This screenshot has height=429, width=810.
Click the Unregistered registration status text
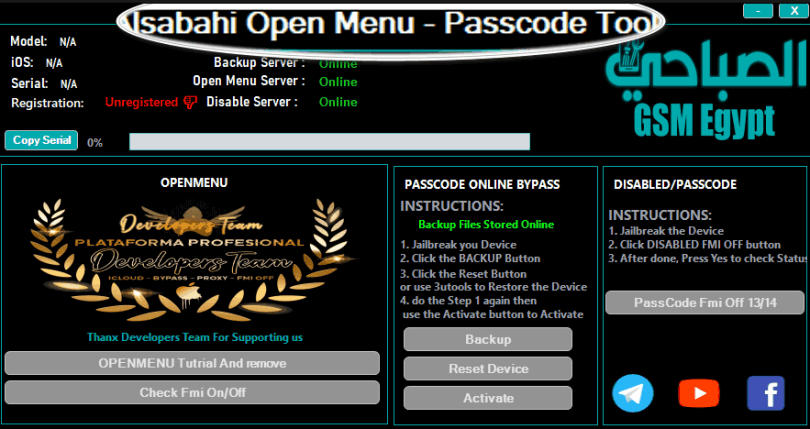pos(142,102)
